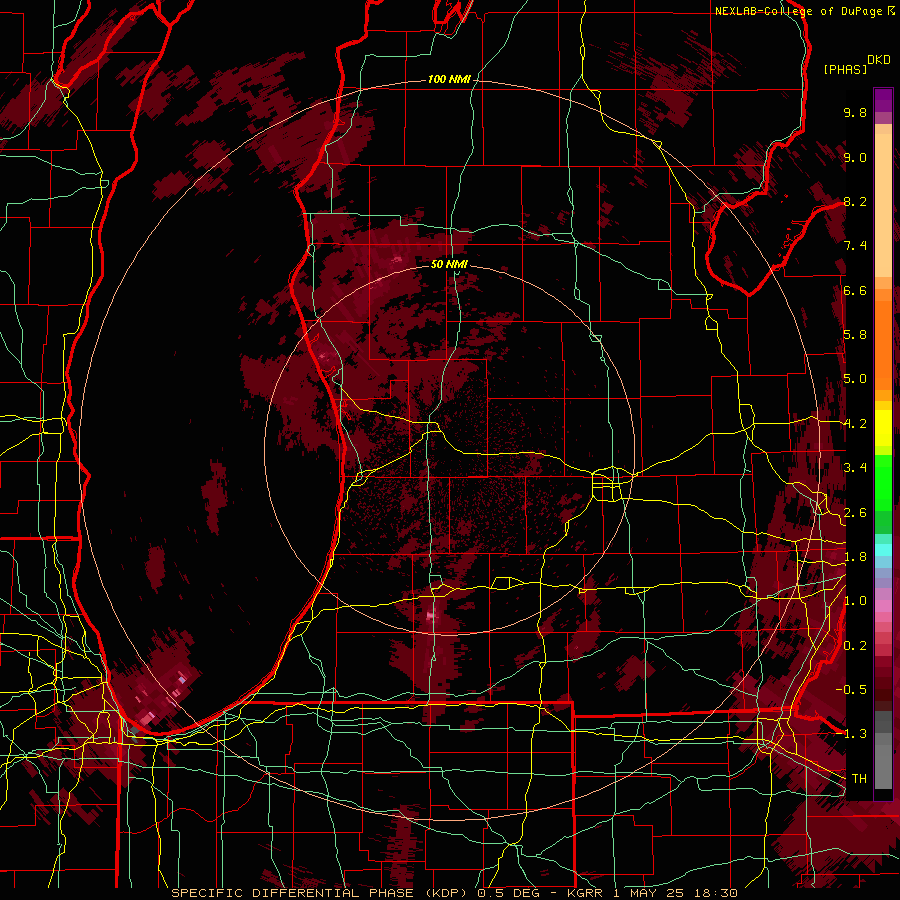Select the 5.0 legend value
The height and width of the screenshot is (900, 900).
tap(855, 379)
